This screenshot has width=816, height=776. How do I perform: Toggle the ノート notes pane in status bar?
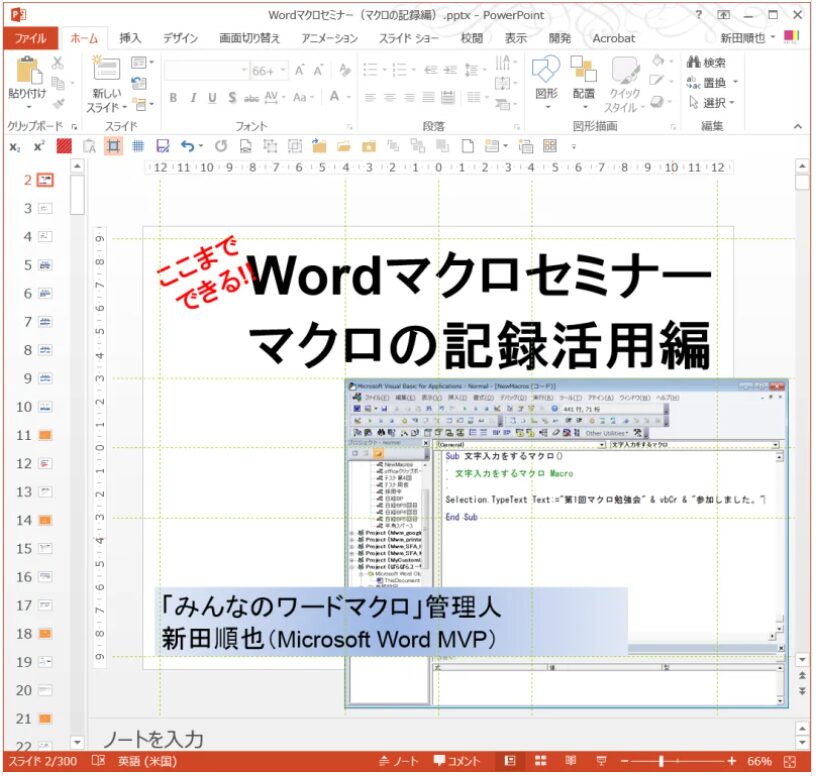399,762
